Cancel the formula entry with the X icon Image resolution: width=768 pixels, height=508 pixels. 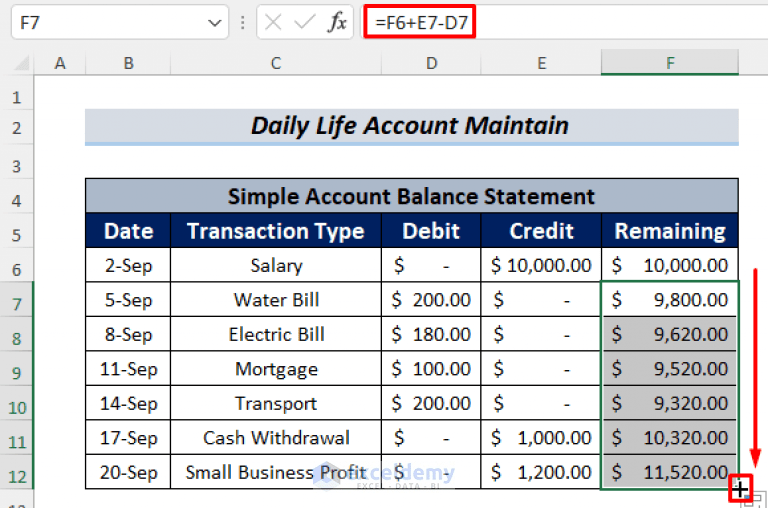tap(273, 23)
